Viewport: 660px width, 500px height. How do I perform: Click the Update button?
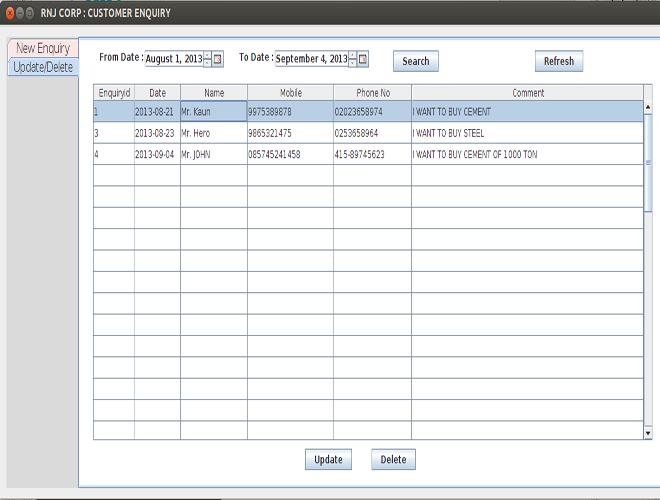click(328, 459)
